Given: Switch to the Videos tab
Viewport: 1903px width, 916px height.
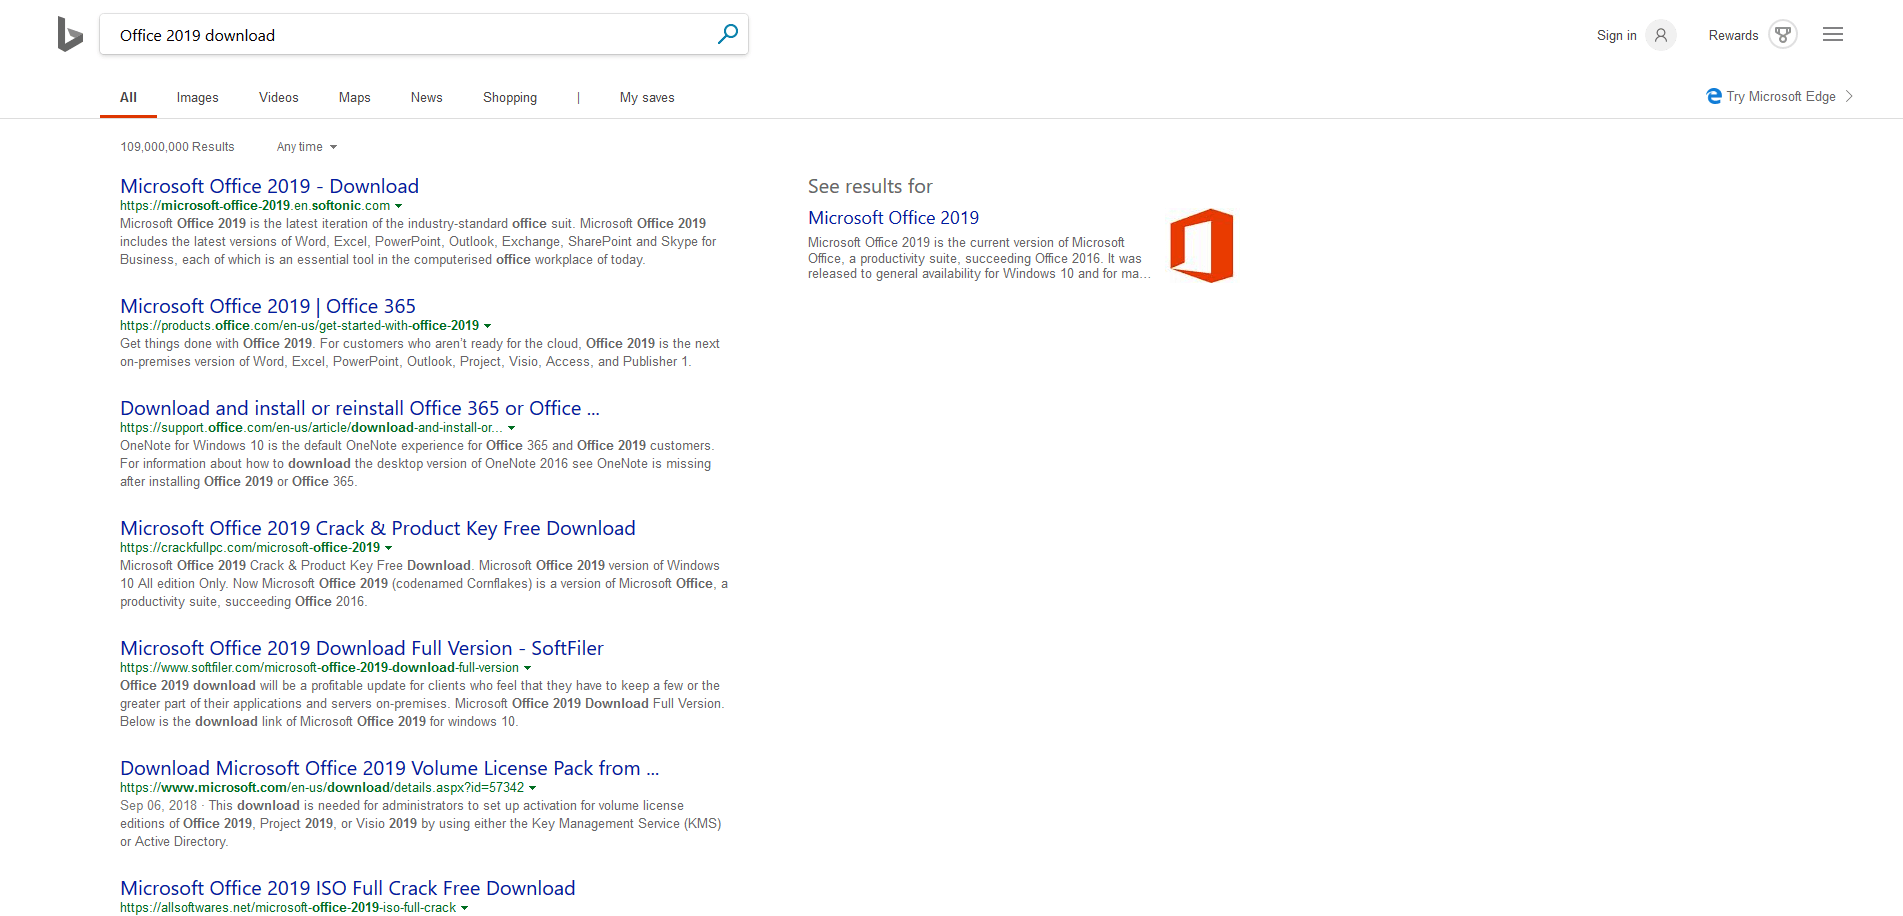Looking at the screenshot, I should tap(278, 97).
